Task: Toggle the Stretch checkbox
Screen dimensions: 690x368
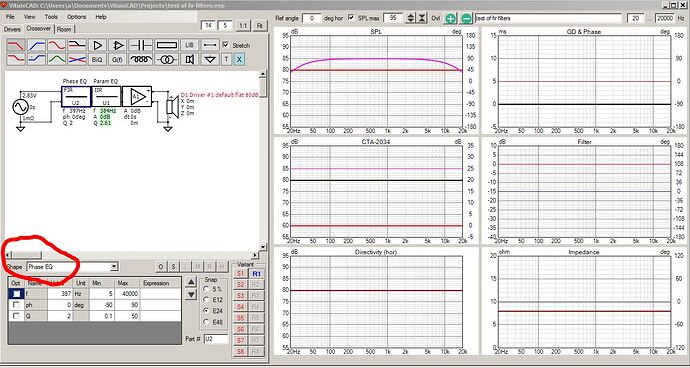Action: pyautogui.click(x=226, y=45)
